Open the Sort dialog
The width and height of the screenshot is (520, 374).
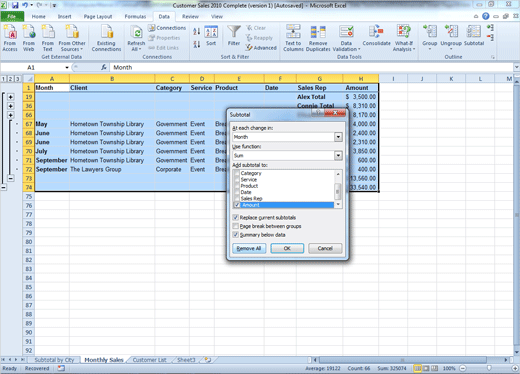(211, 36)
